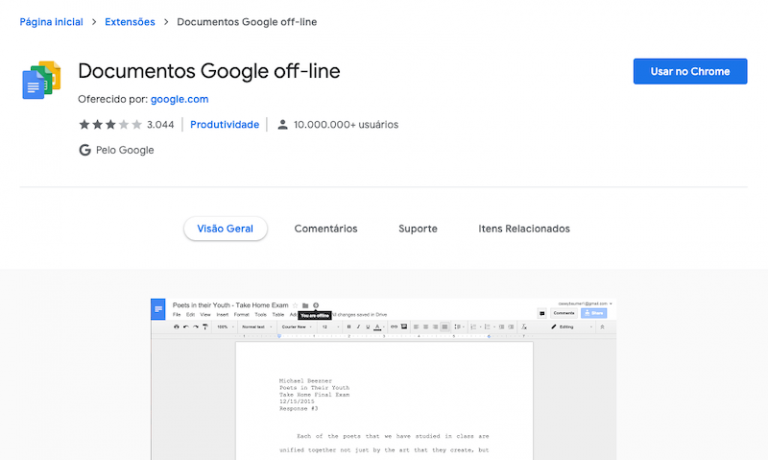Click the star icon beside preview document title

coord(295,305)
